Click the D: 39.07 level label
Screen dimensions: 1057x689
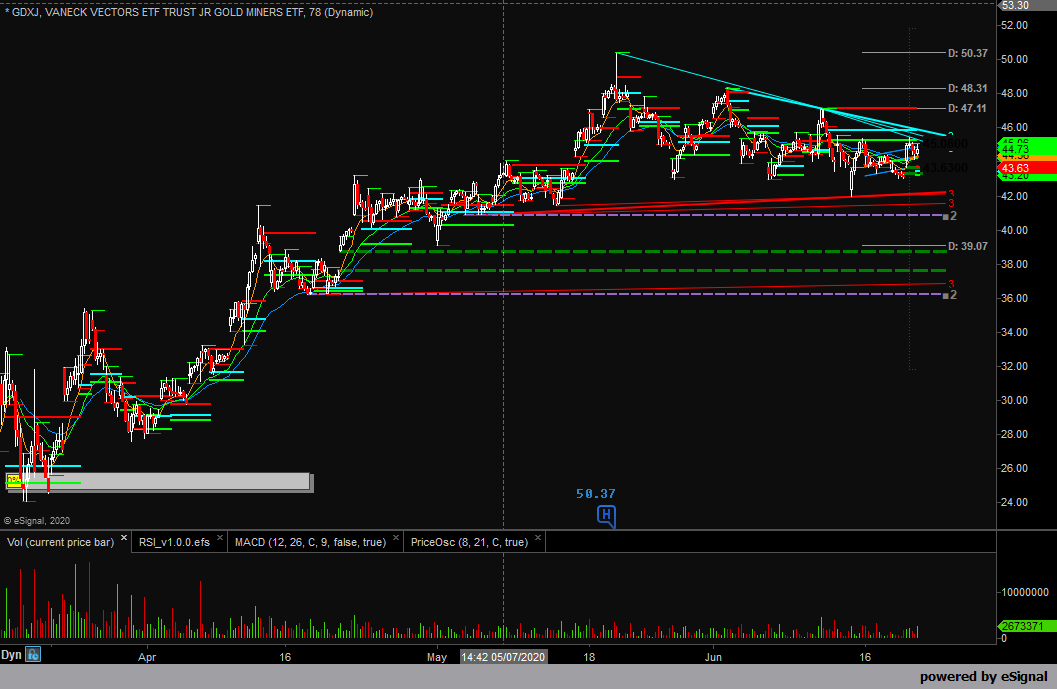coord(967,247)
